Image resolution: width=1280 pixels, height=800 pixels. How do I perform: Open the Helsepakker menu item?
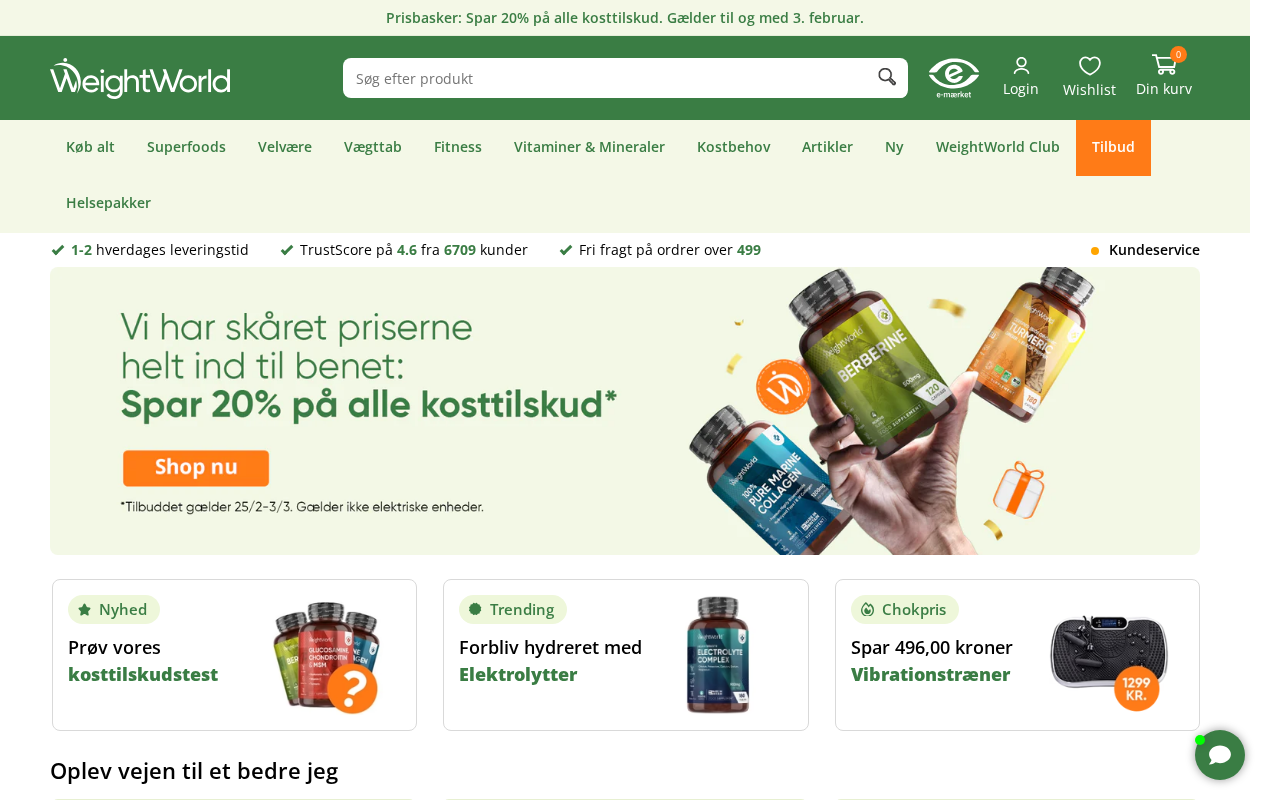(108, 203)
